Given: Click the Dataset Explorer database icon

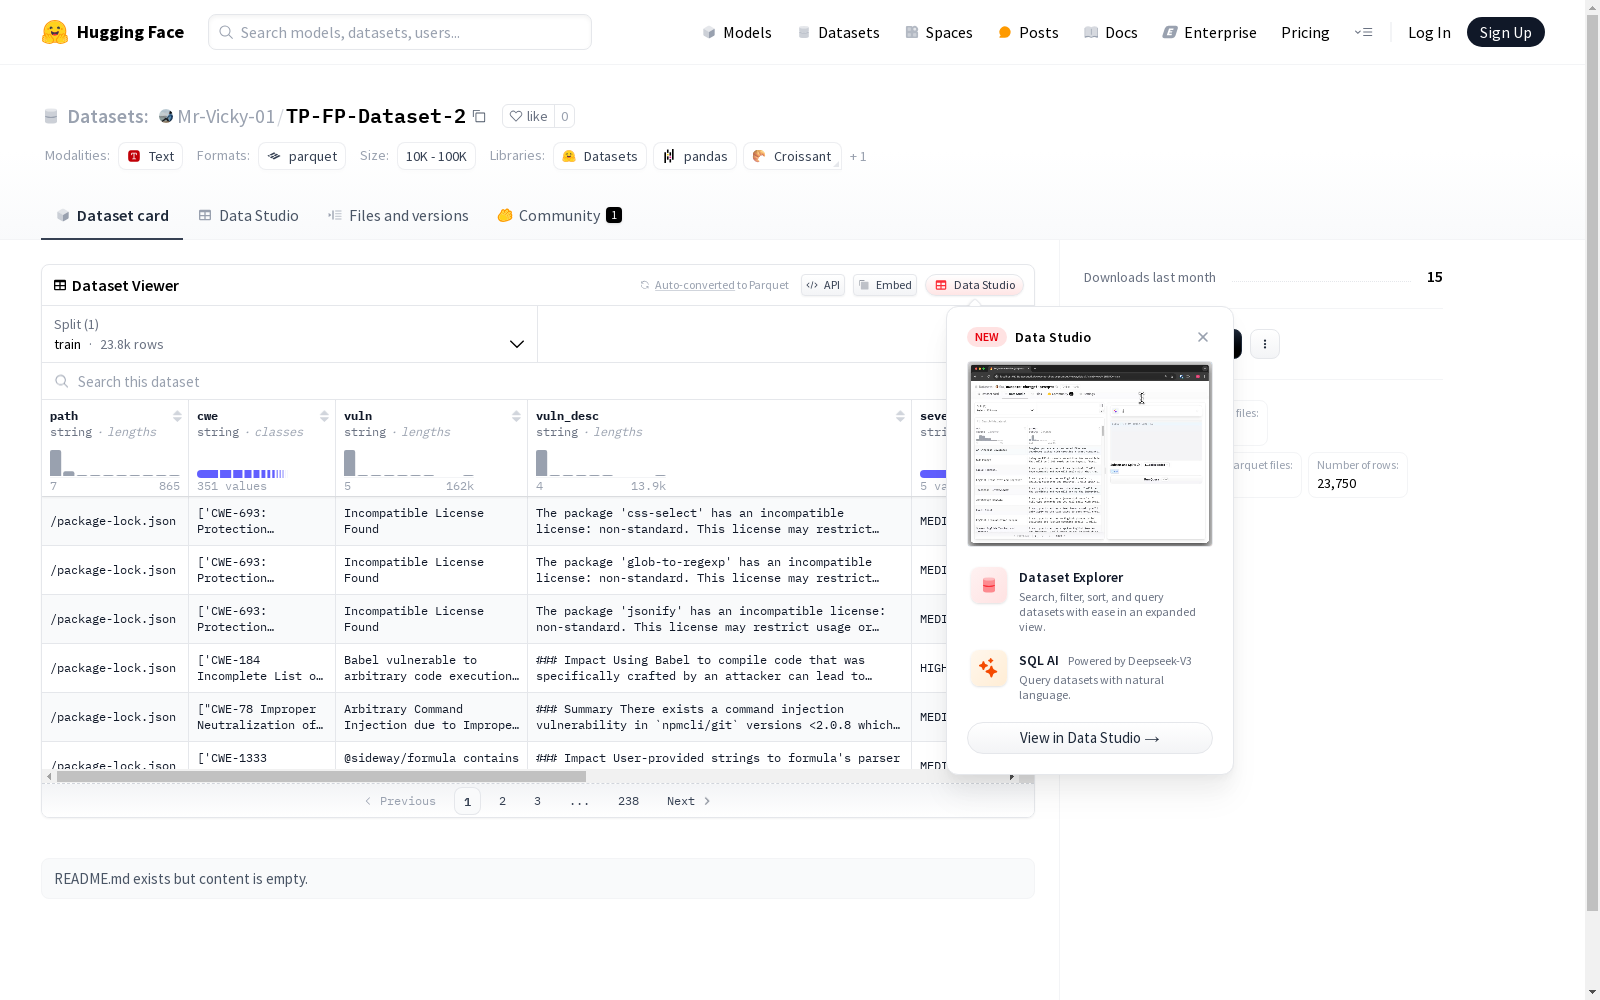Looking at the screenshot, I should [x=989, y=586].
